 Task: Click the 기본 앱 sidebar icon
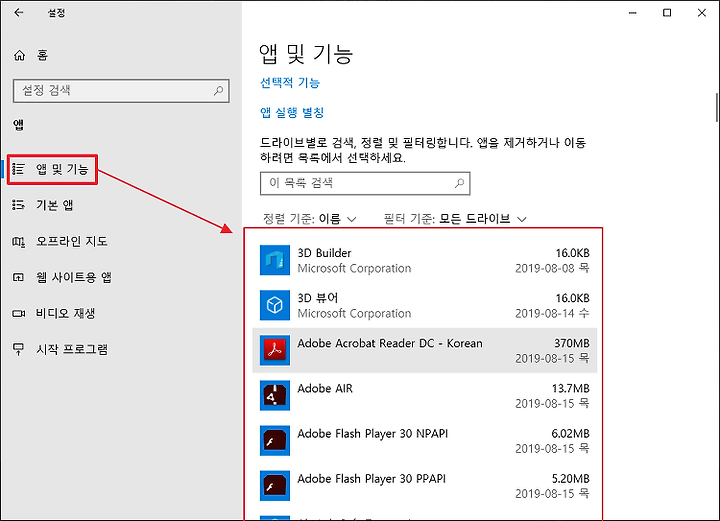[x=18, y=205]
